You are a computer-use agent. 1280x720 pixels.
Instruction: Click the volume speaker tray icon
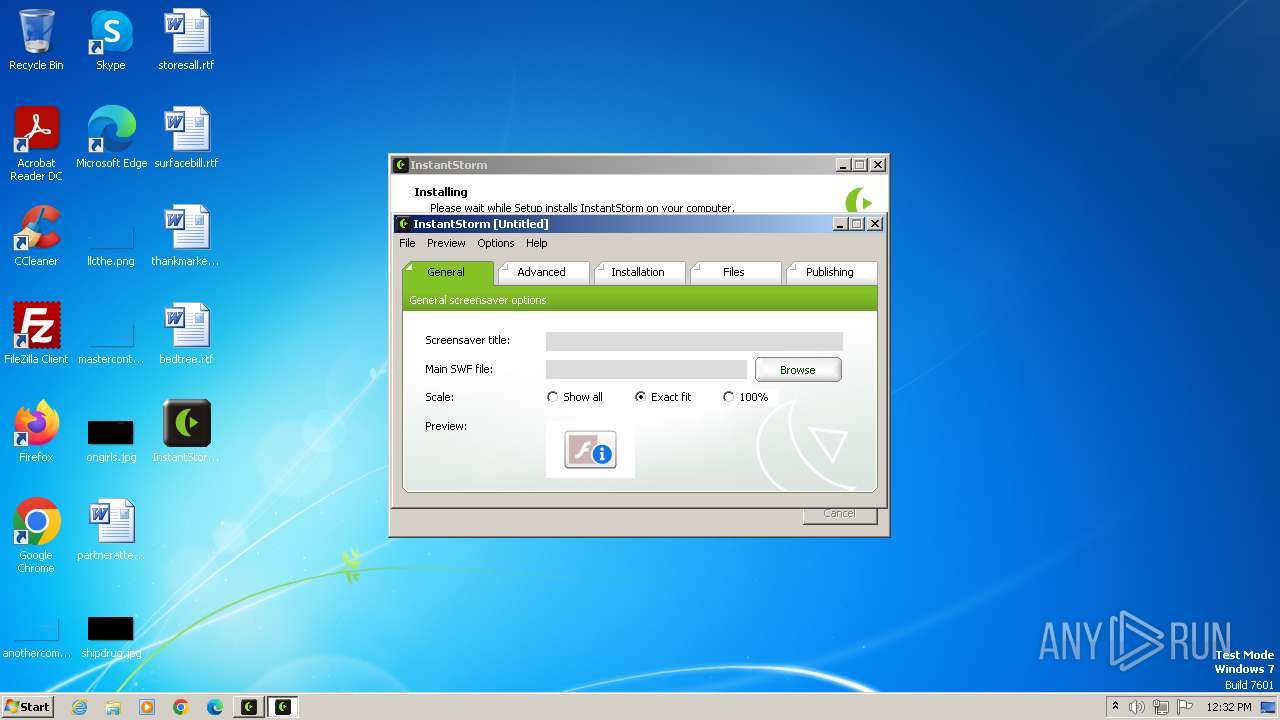[1137, 707]
